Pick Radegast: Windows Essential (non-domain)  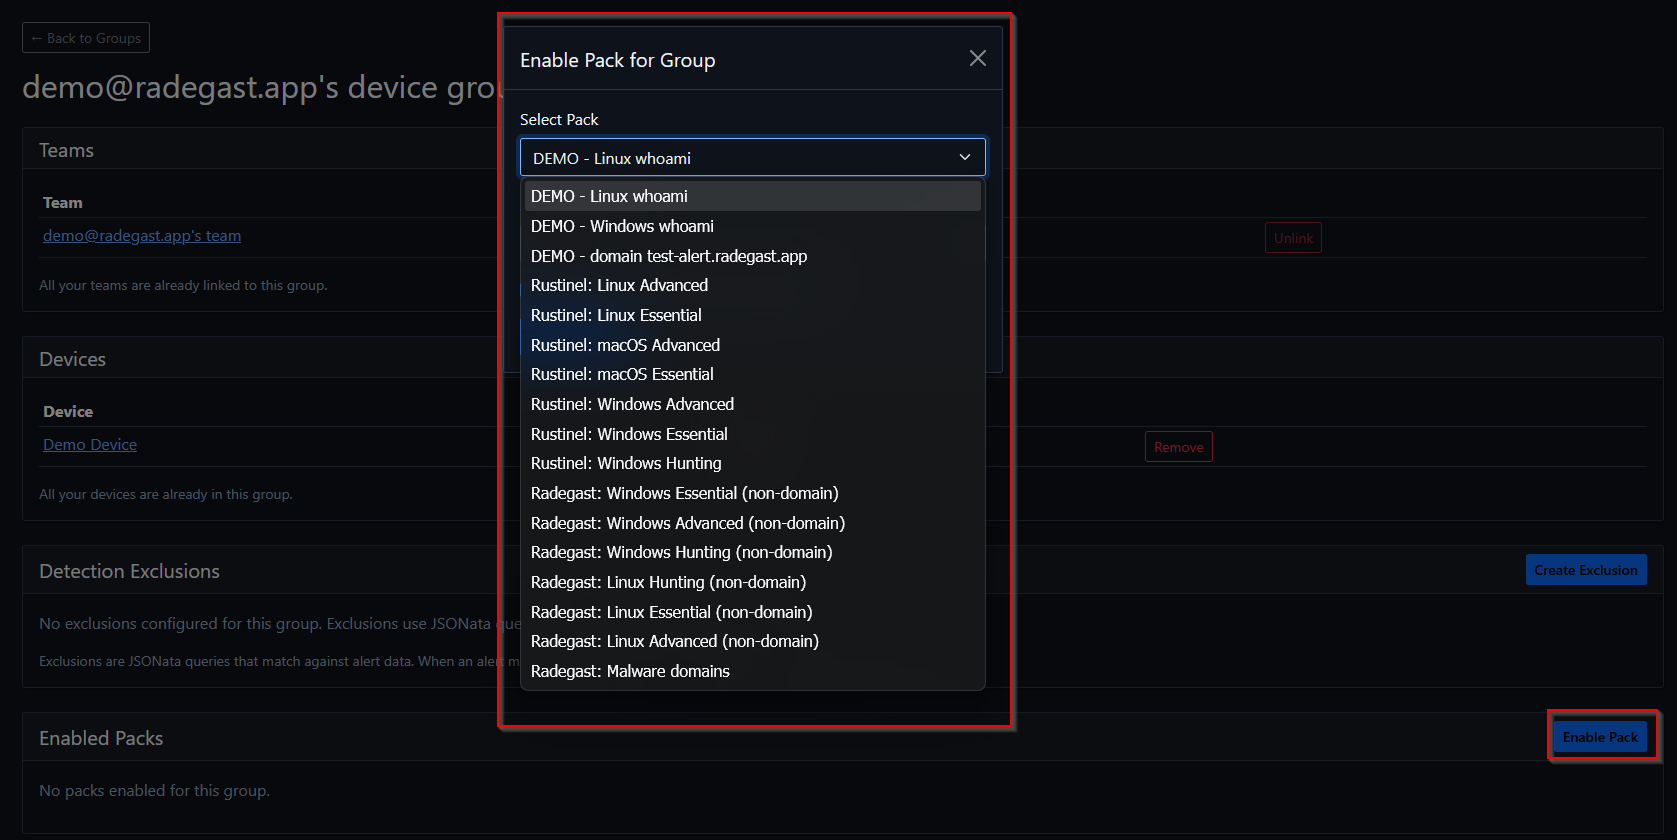pos(753,493)
